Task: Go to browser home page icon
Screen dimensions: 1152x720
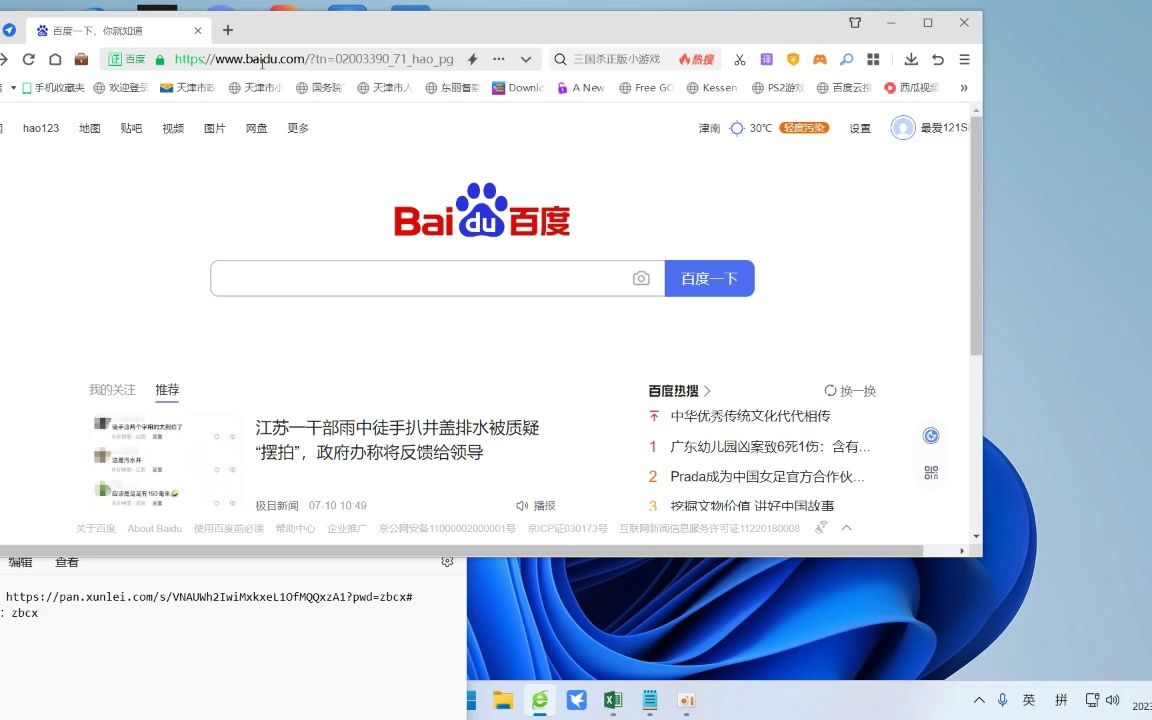Action: pyautogui.click(x=55, y=60)
